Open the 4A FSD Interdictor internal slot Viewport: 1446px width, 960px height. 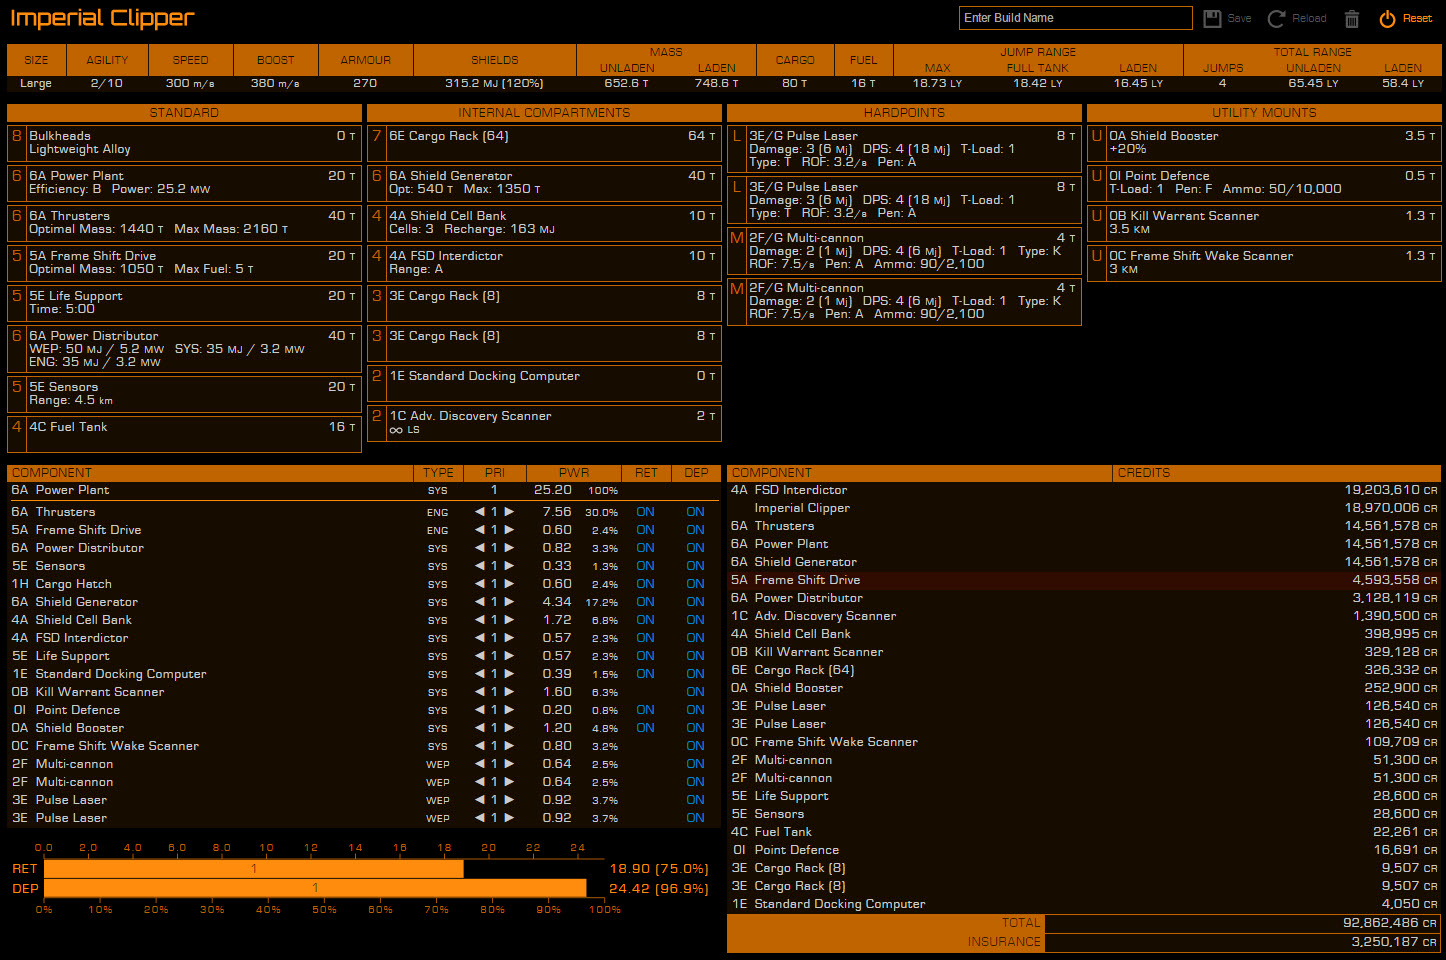[x=544, y=263]
